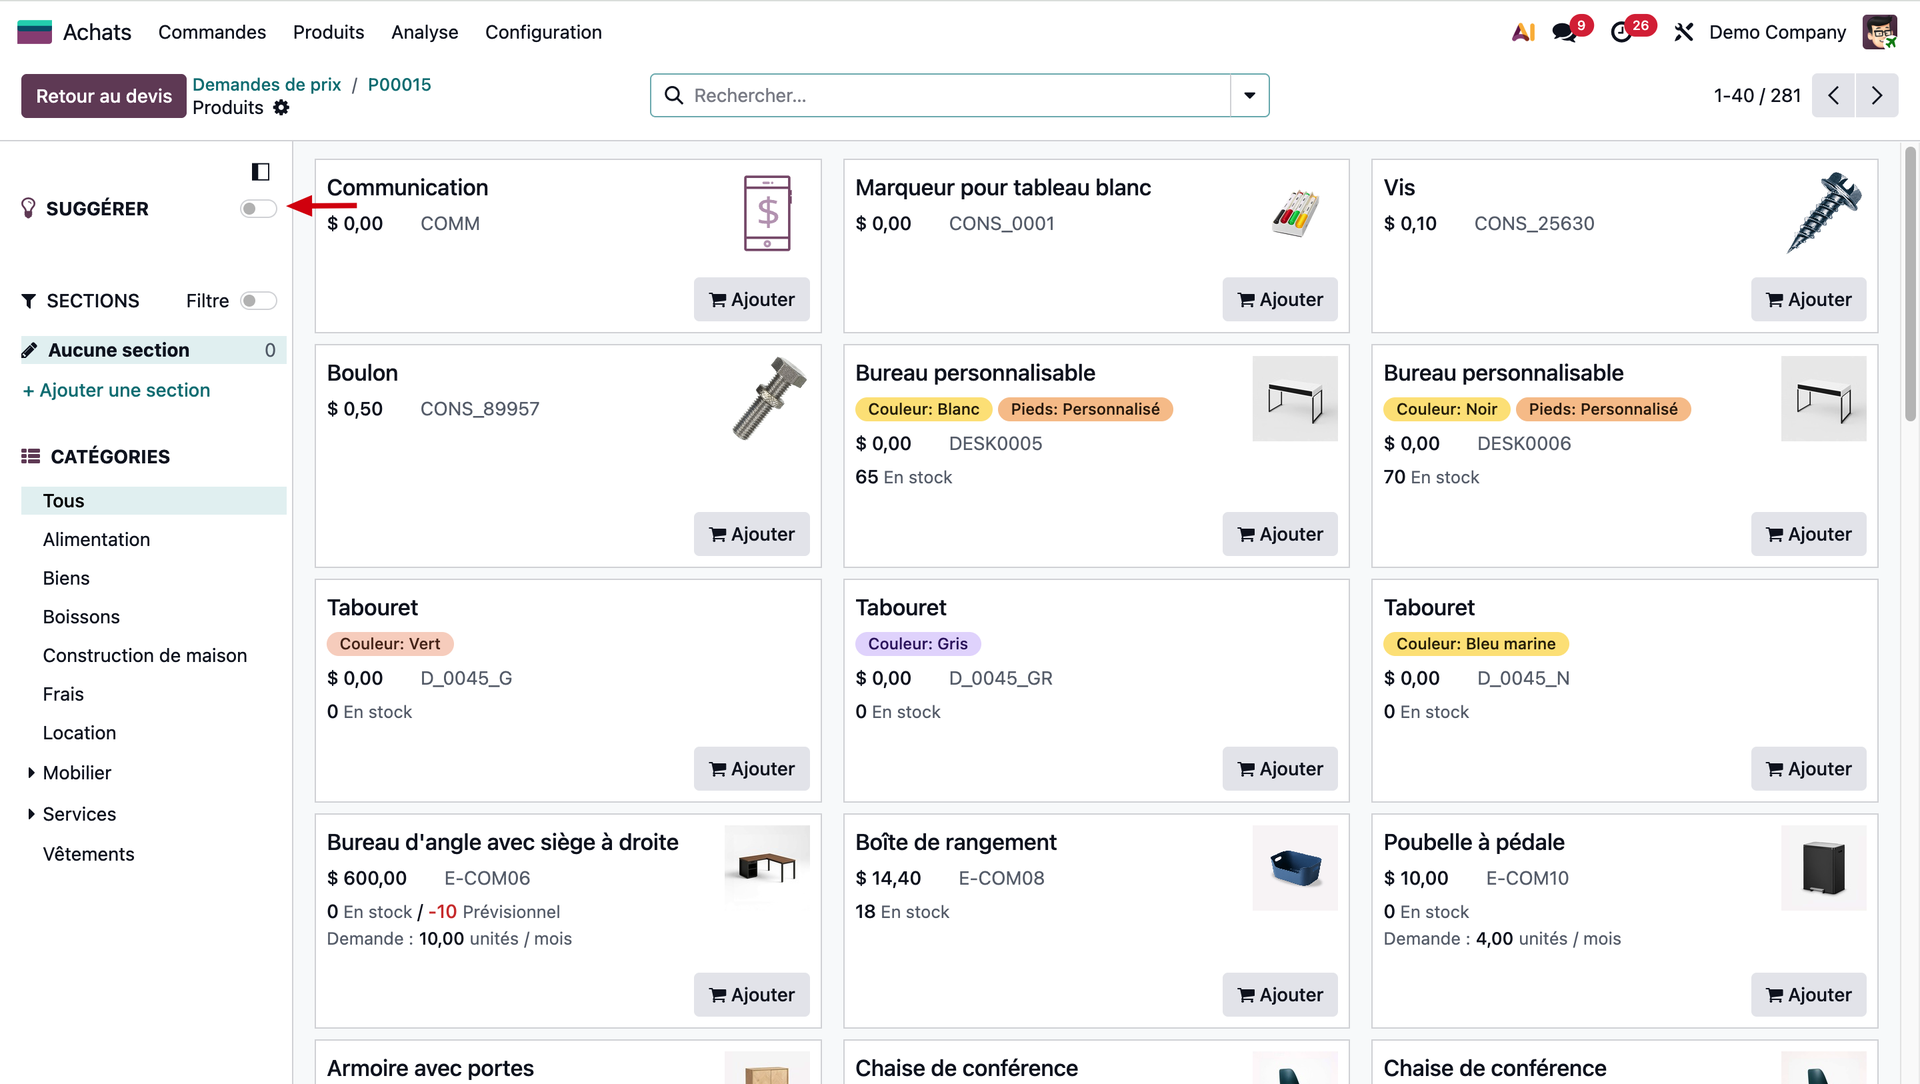Click the debug tools wrench icon
Image resolution: width=1920 pixels, height=1084 pixels.
(1684, 32)
